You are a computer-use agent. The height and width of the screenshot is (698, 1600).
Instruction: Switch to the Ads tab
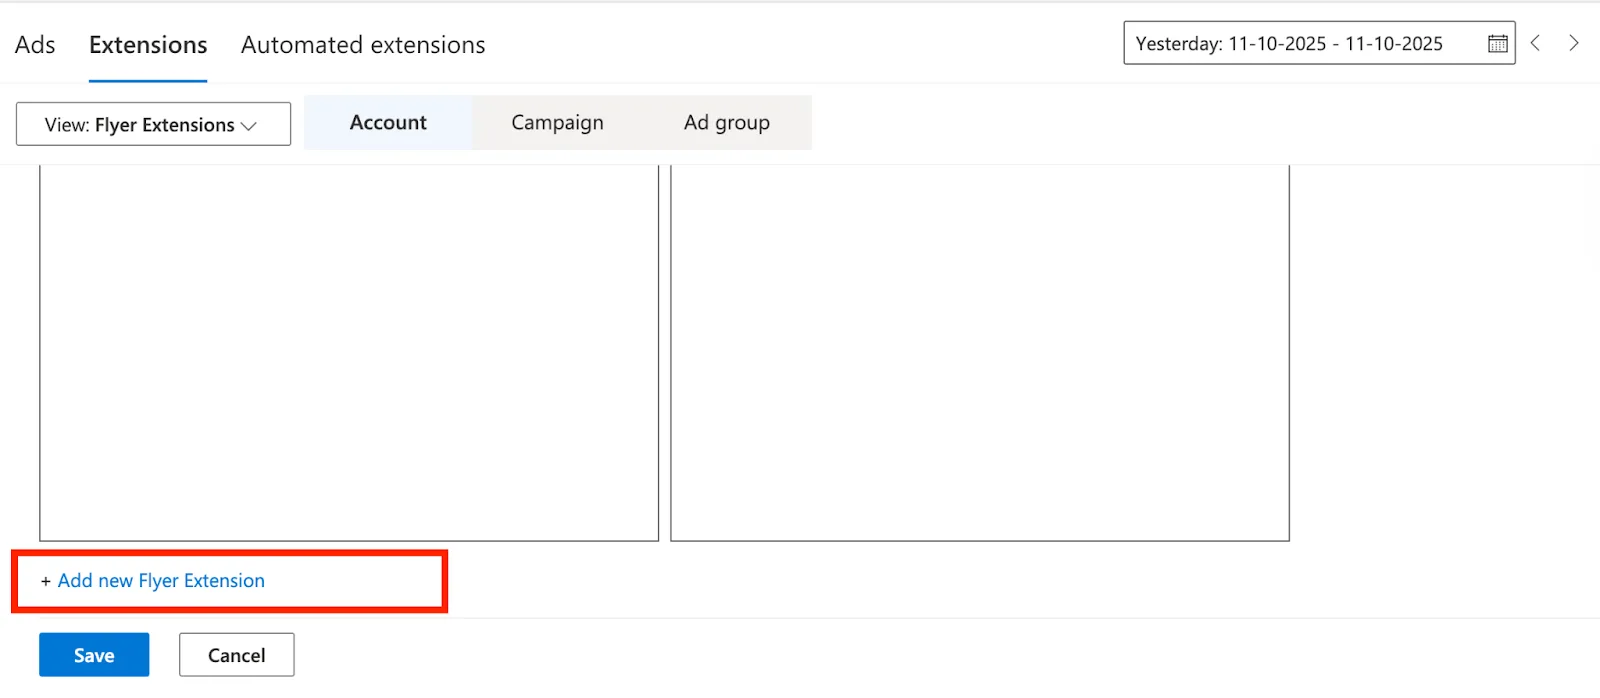35,45
